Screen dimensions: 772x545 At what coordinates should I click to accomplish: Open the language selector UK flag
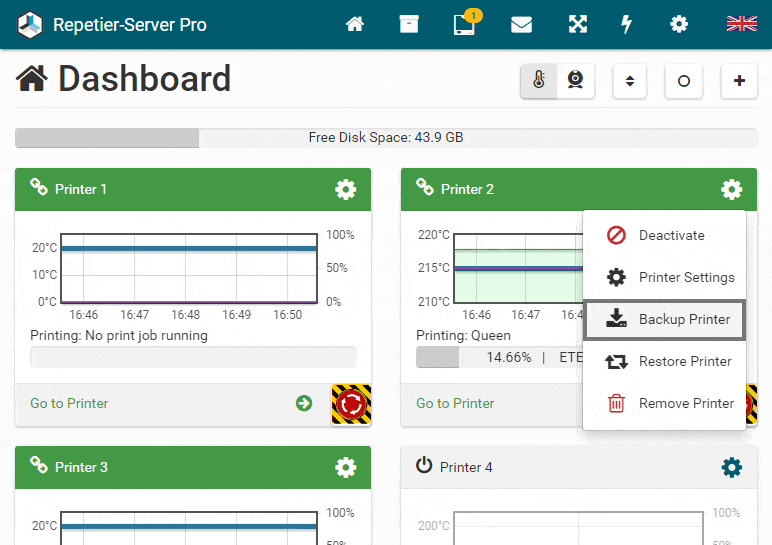(741, 24)
